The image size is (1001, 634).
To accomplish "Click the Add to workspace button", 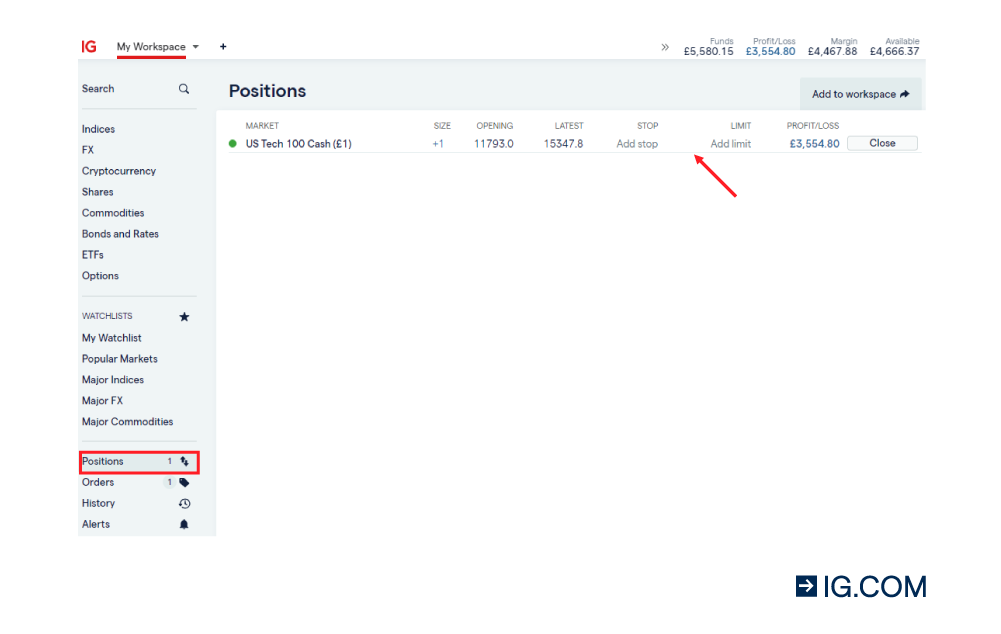I will click(x=860, y=93).
